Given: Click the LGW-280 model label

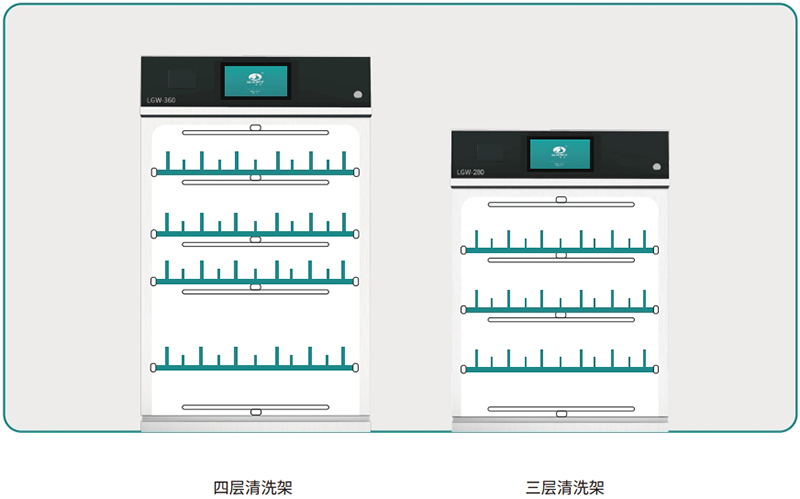Looking at the screenshot, I should (x=470, y=171).
